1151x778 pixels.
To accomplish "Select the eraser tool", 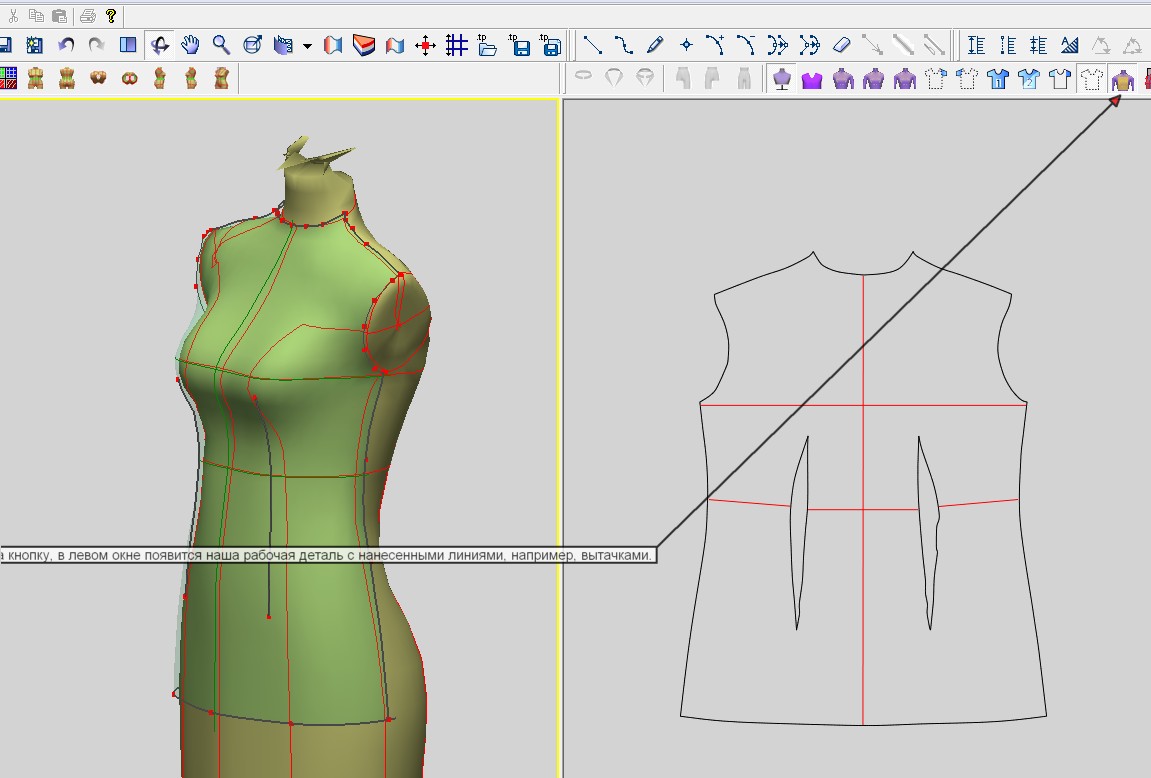I will pos(841,45).
